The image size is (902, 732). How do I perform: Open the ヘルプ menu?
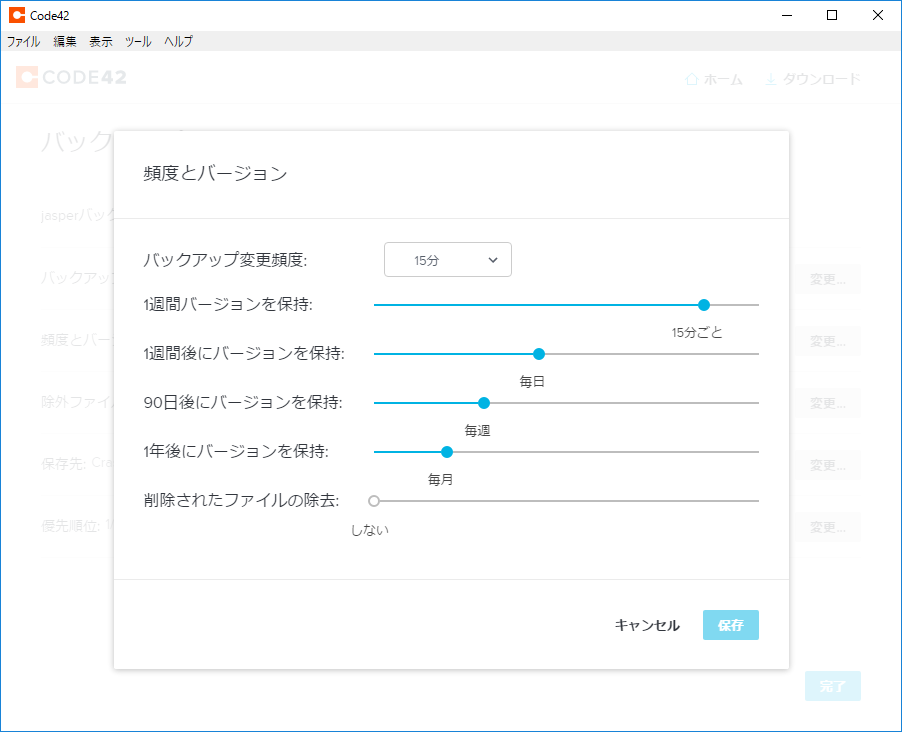[x=178, y=42]
